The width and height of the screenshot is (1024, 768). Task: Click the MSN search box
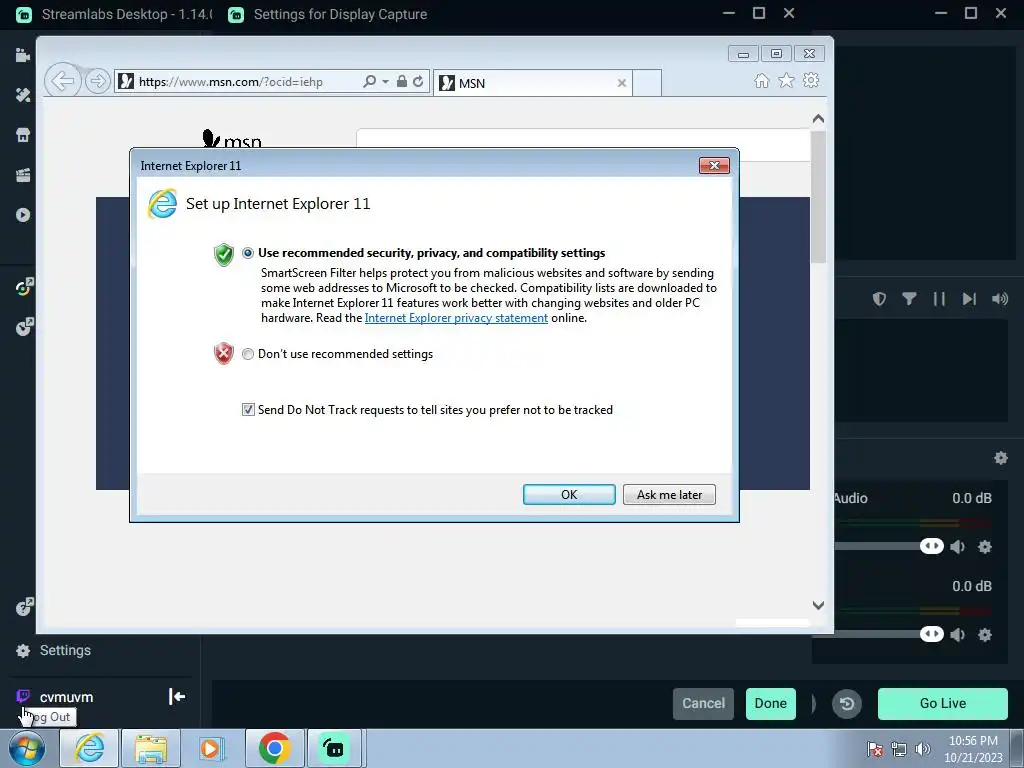(x=583, y=144)
